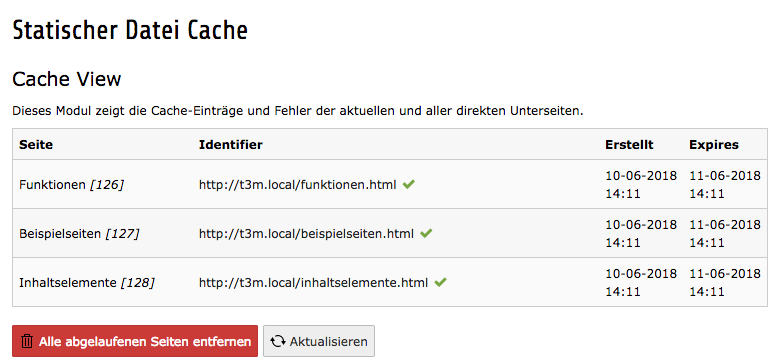Select the Funktionen [126] page entry

(71, 185)
